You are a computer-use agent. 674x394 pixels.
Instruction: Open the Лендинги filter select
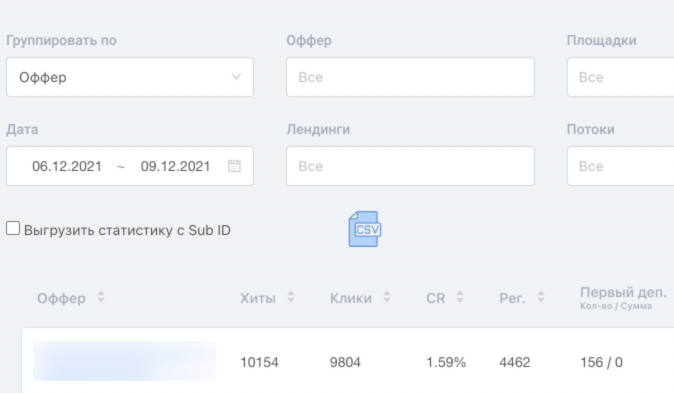pyautogui.click(x=411, y=166)
